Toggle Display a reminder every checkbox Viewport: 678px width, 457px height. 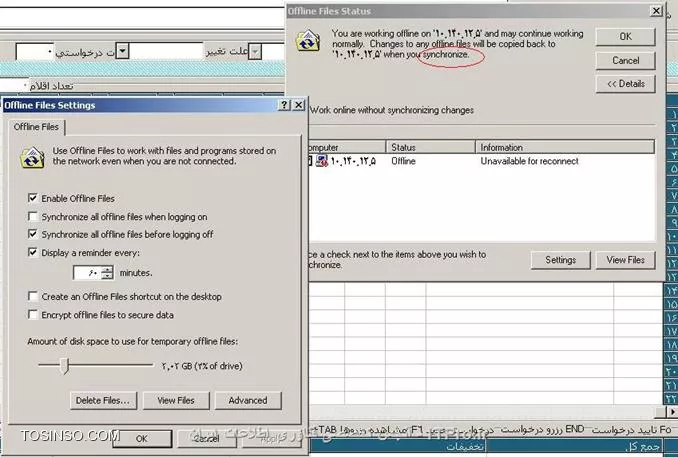coord(32,252)
